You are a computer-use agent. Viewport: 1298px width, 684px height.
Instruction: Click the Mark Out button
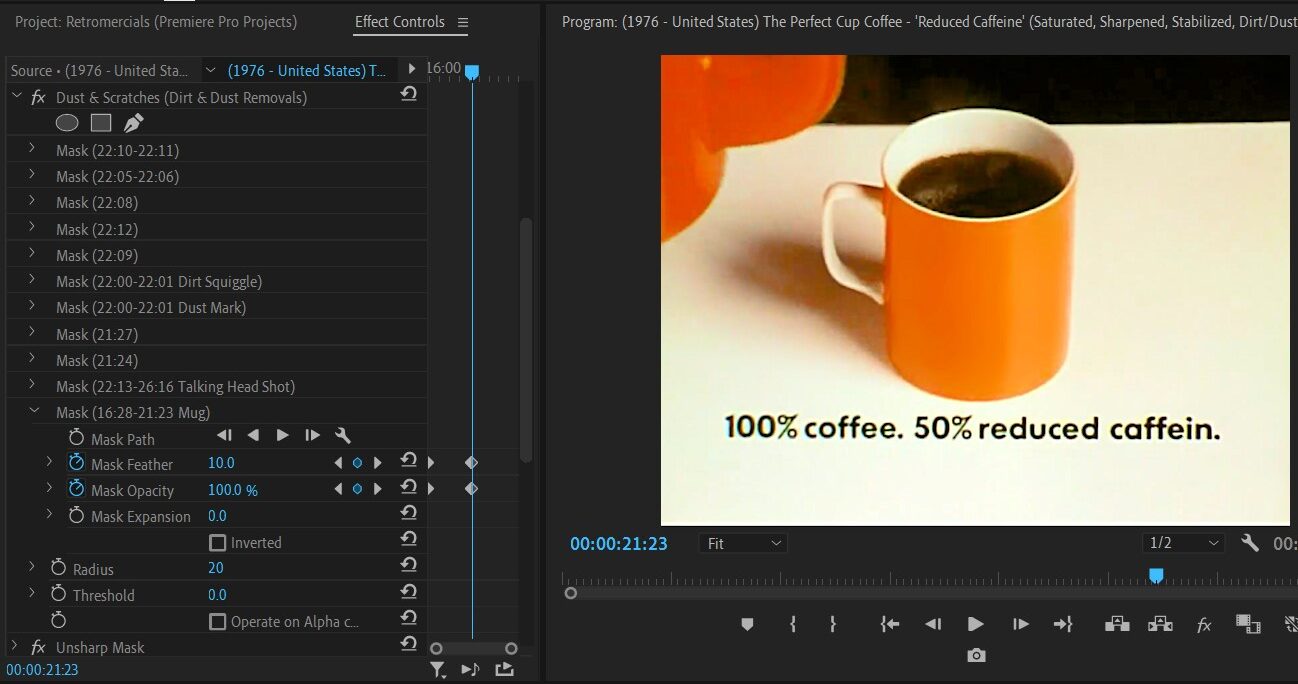(x=832, y=624)
